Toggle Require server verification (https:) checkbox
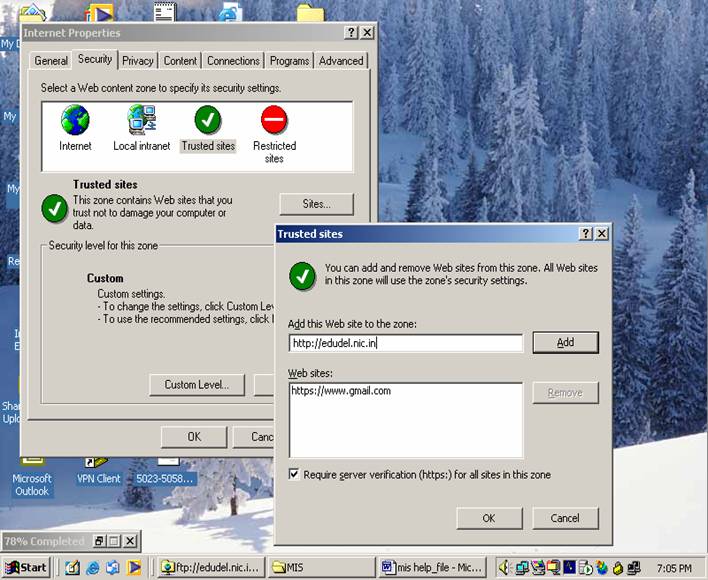 tap(294, 475)
